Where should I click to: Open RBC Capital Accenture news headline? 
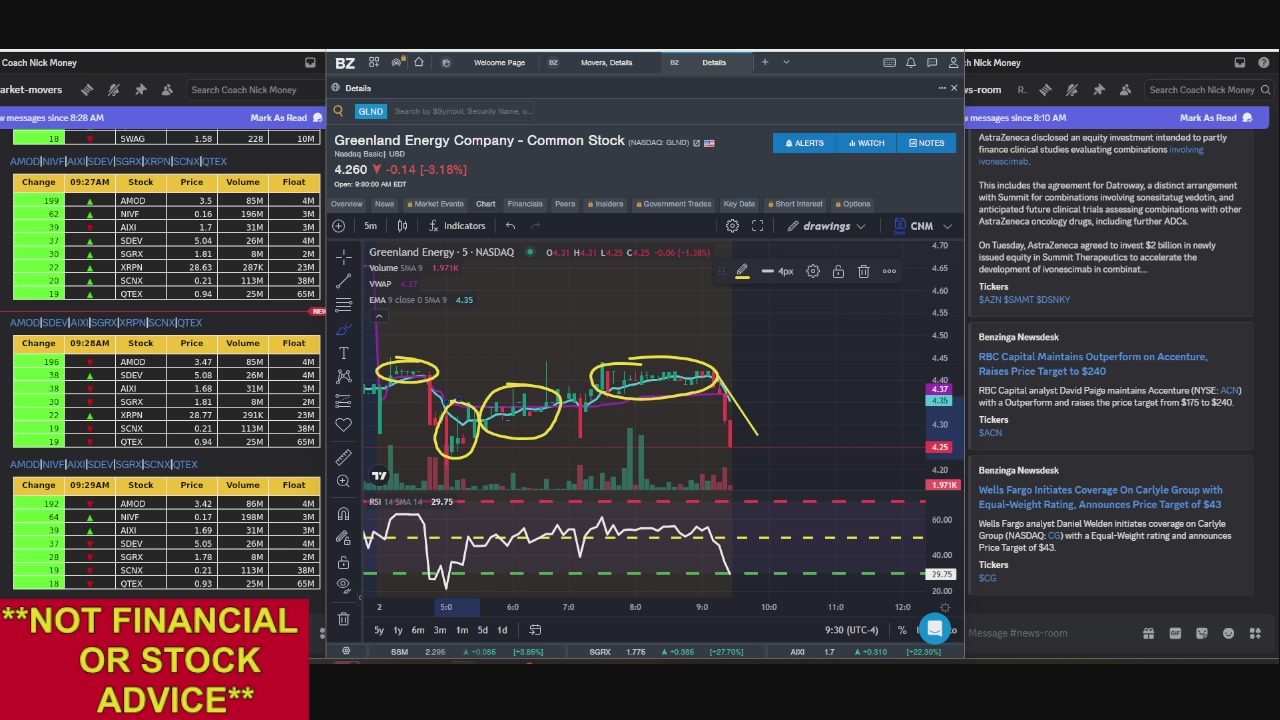click(1093, 364)
